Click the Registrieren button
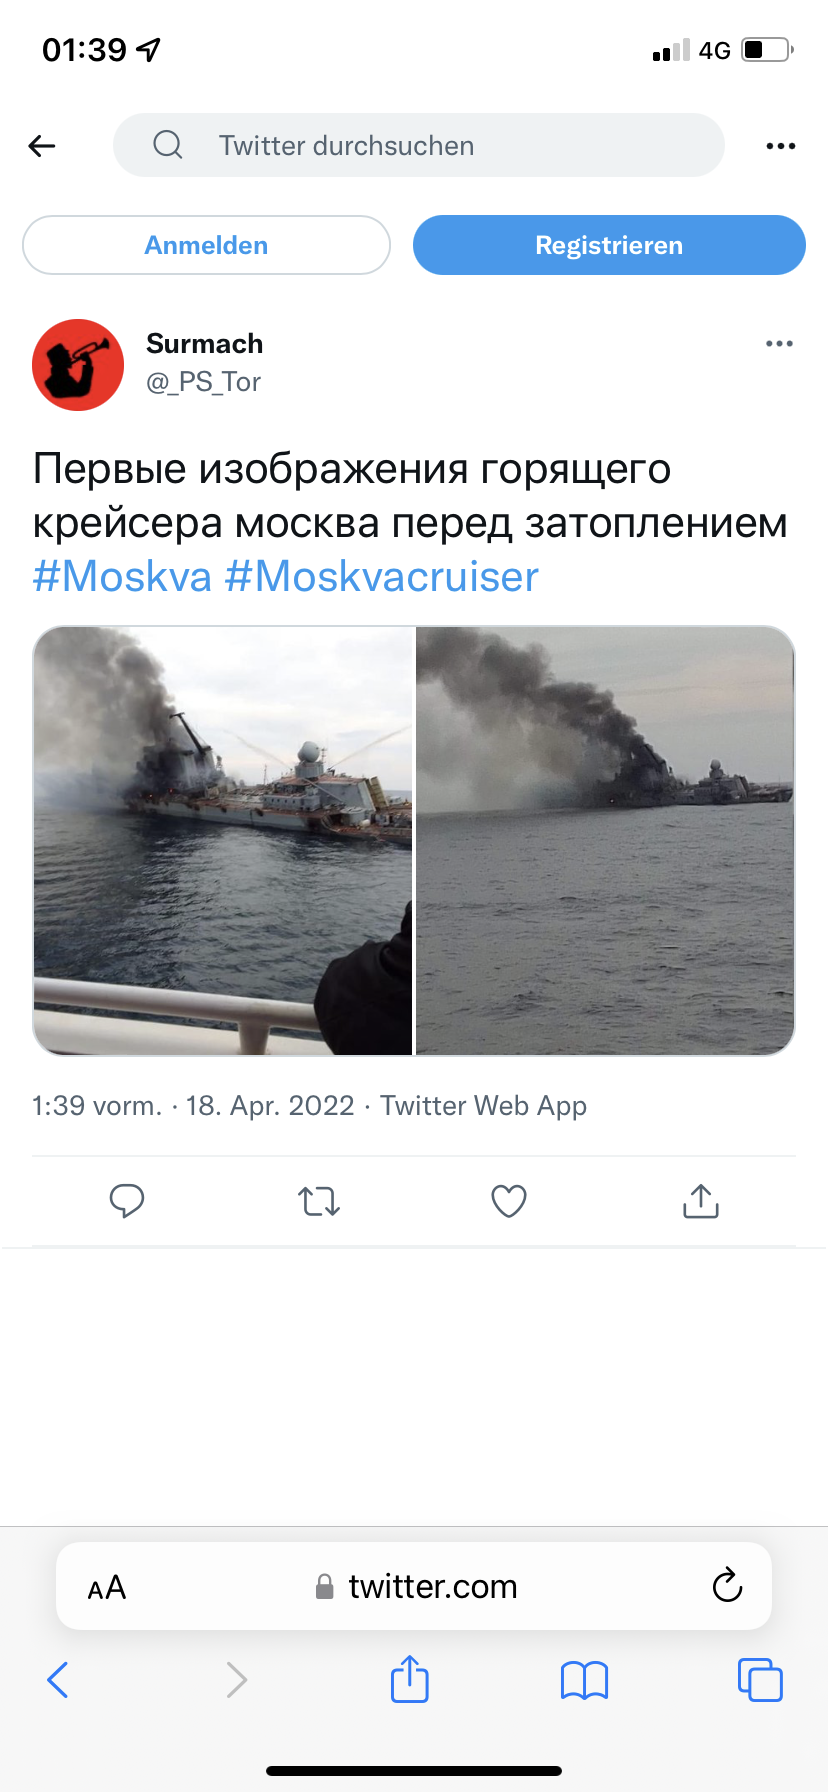 [609, 245]
